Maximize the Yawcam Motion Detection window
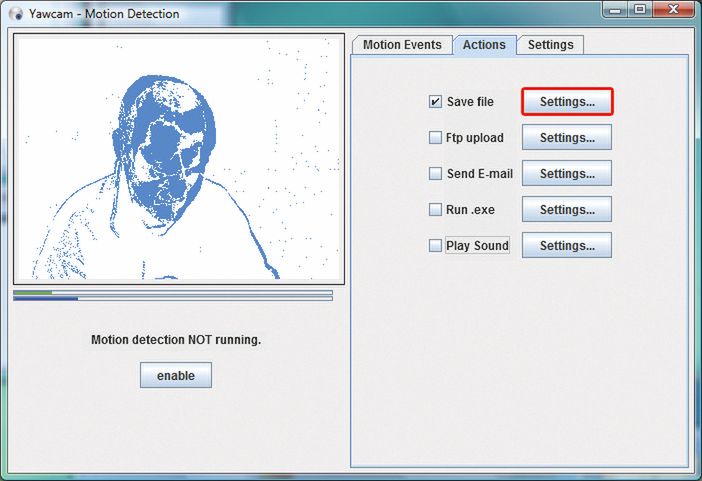 [x=641, y=9]
